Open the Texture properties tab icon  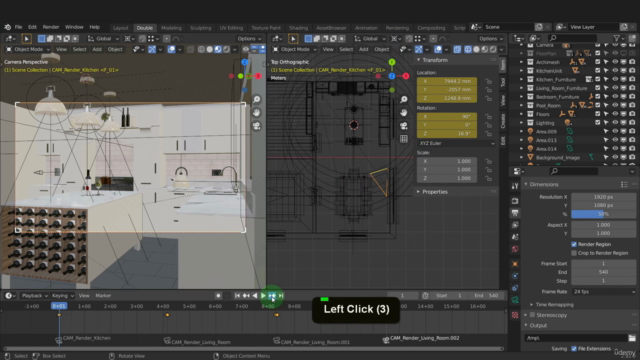[515, 315]
